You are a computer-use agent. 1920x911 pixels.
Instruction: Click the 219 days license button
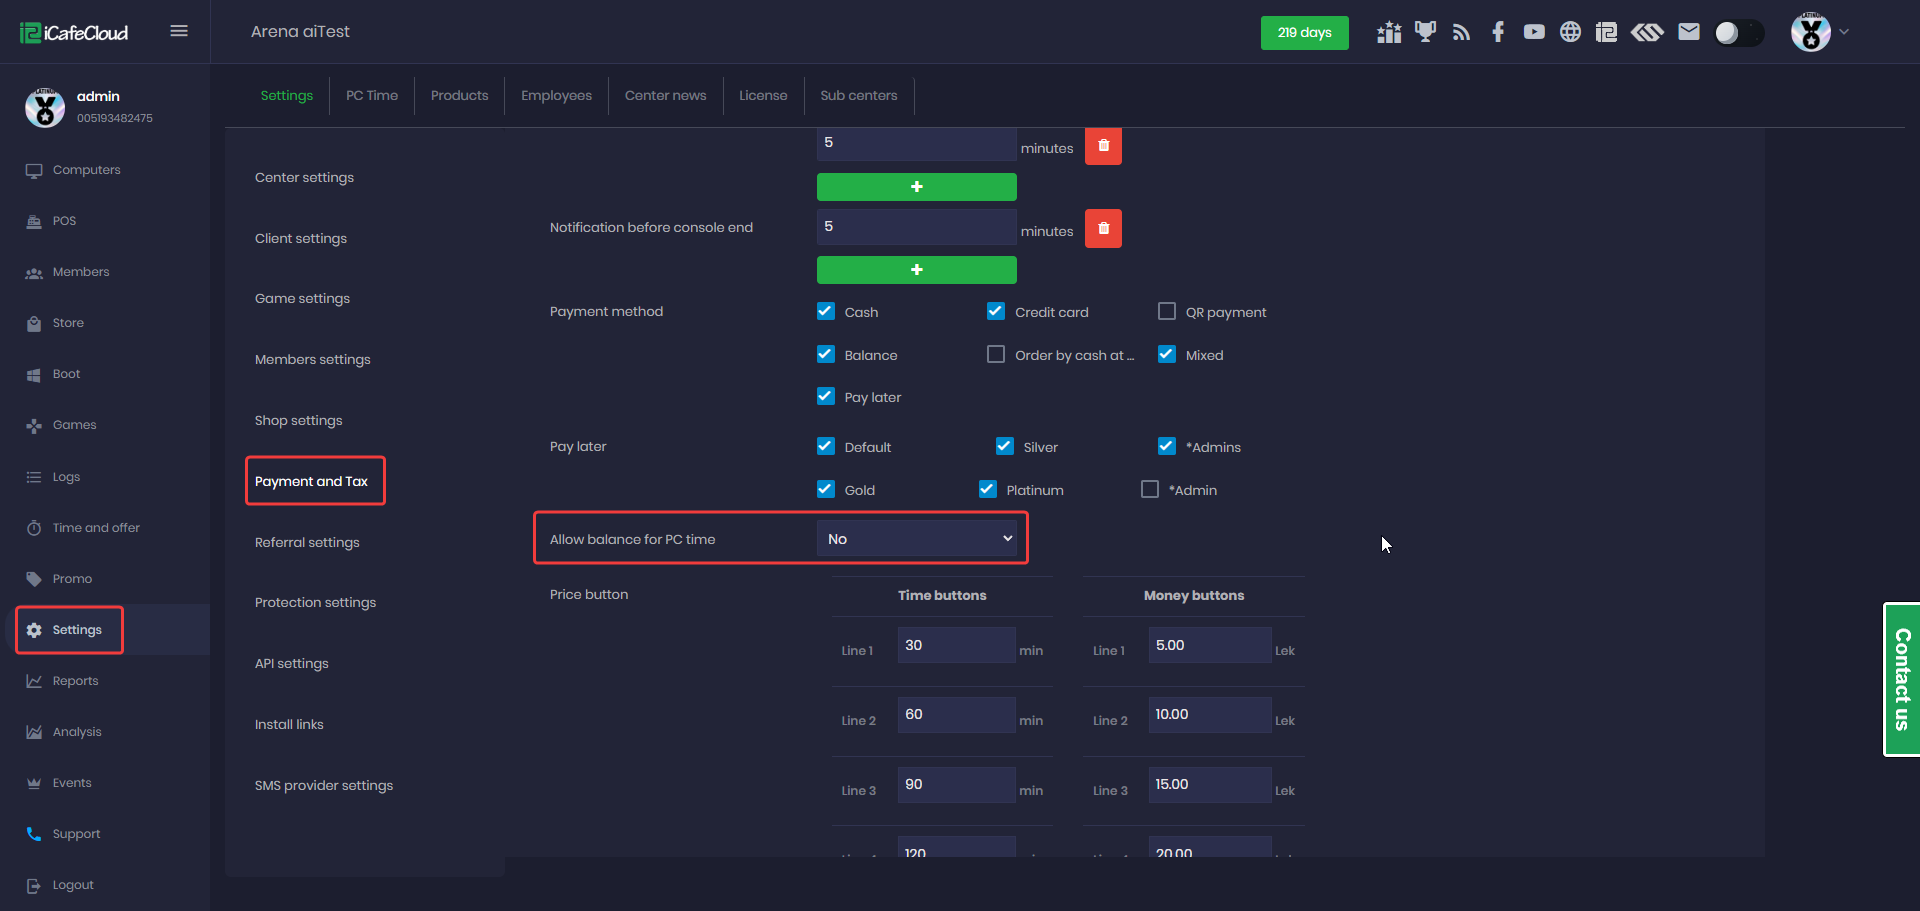click(1304, 33)
